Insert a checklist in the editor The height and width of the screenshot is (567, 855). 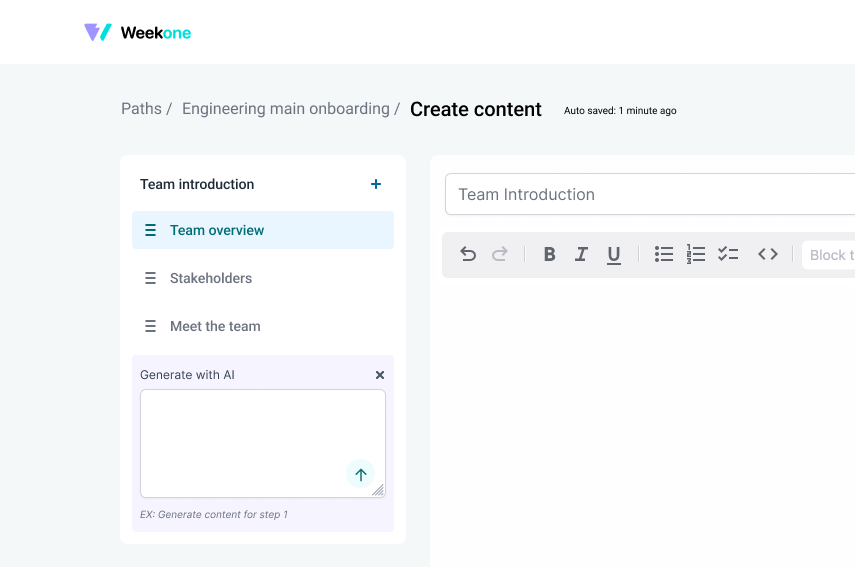click(x=728, y=254)
